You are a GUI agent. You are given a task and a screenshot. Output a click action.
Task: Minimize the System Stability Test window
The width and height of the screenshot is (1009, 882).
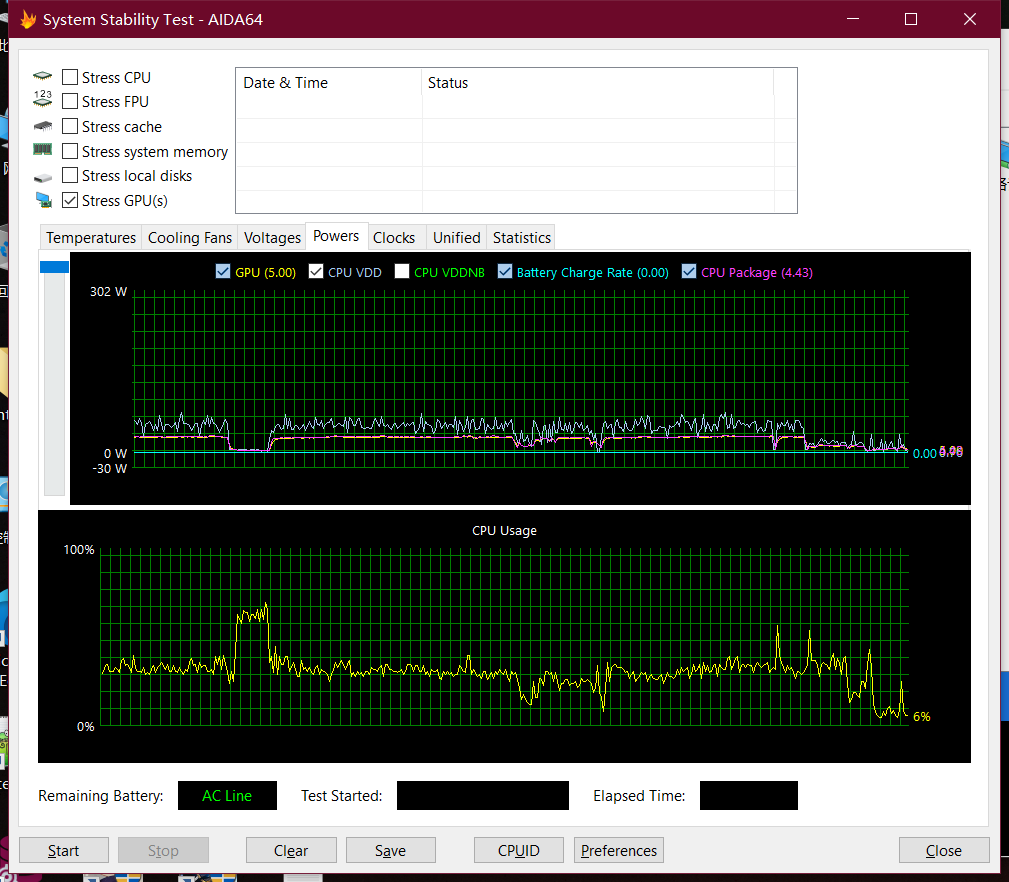coord(853,19)
